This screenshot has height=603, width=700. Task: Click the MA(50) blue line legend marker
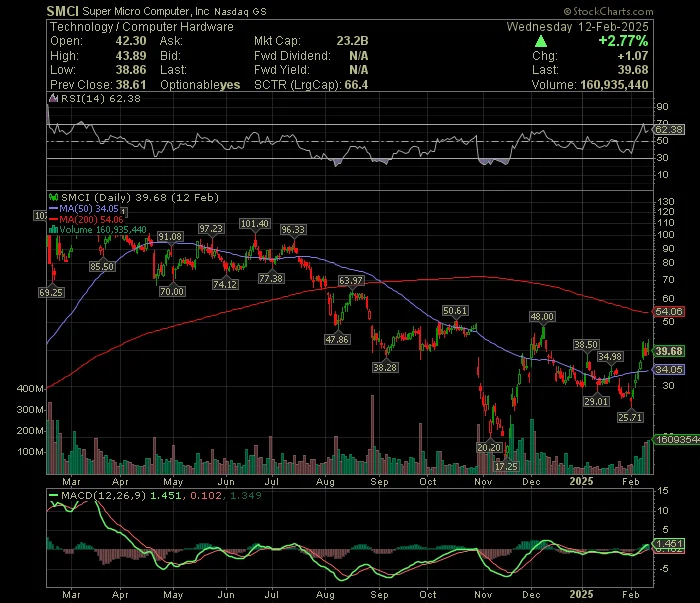click(54, 208)
